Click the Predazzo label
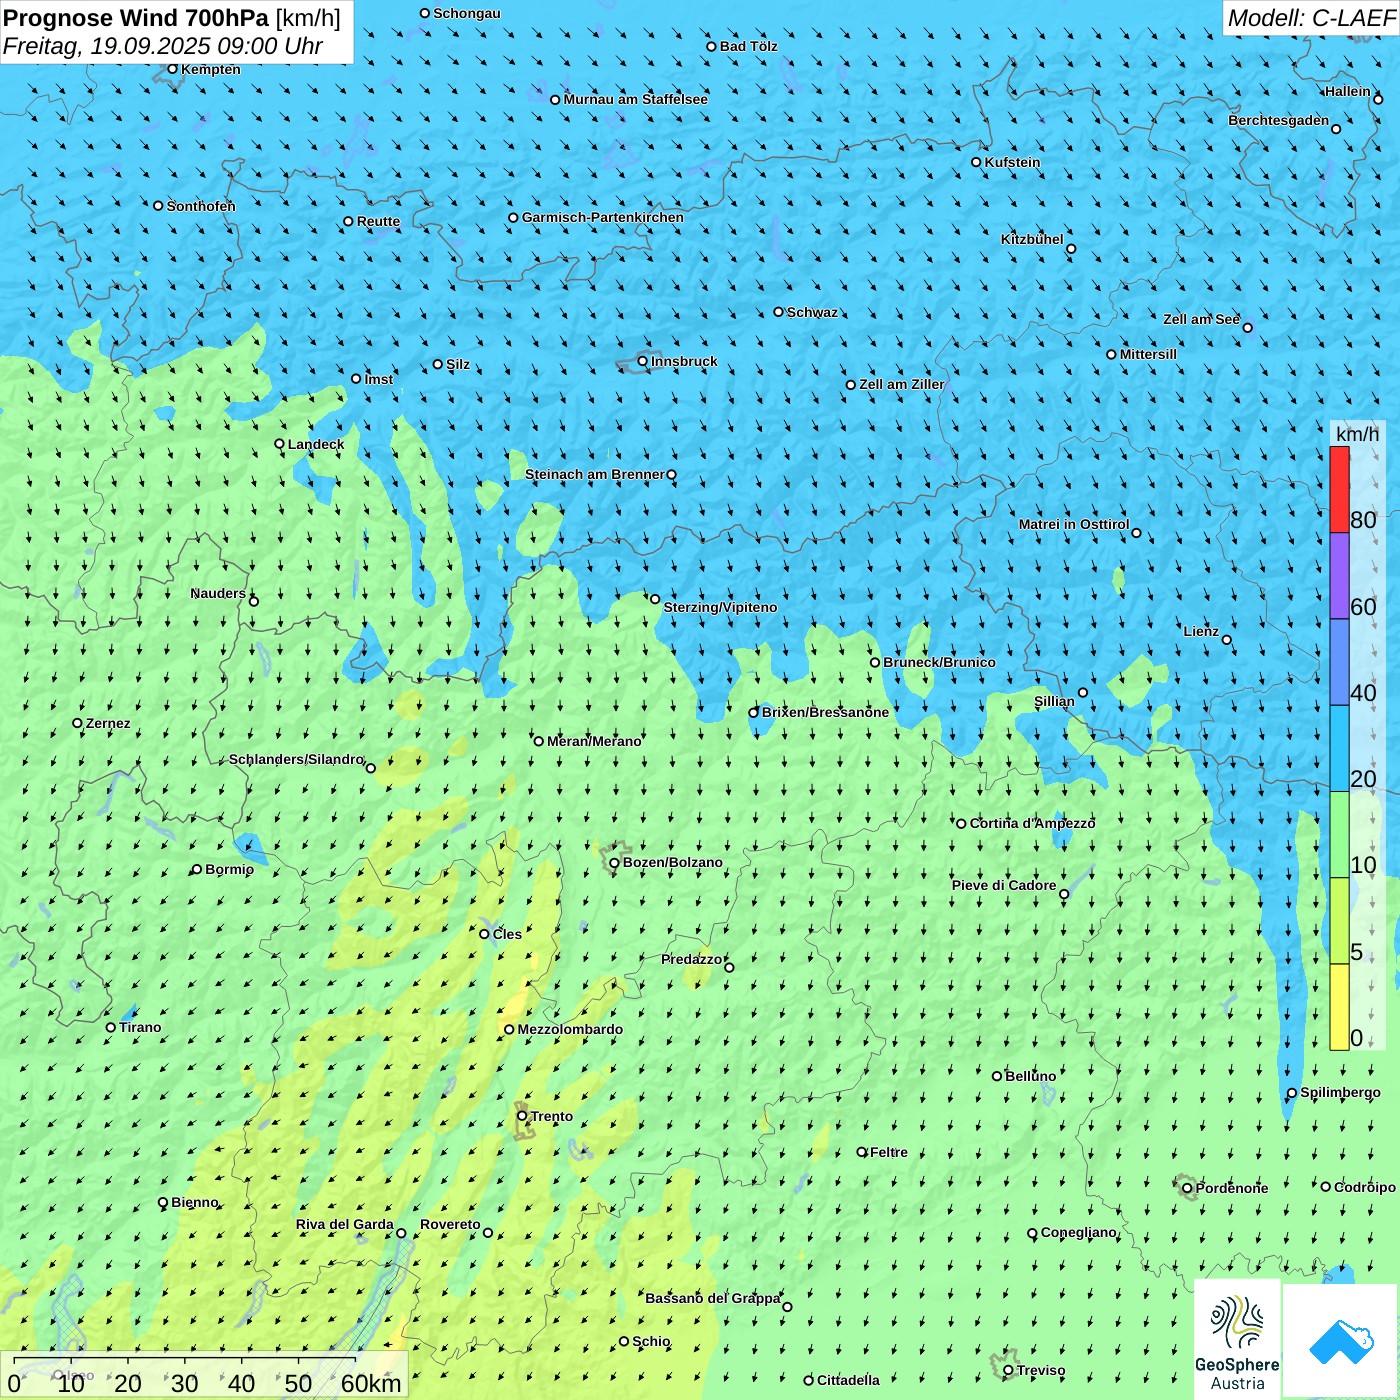This screenshot has height=1400, width=1400. tap(692, 959)
